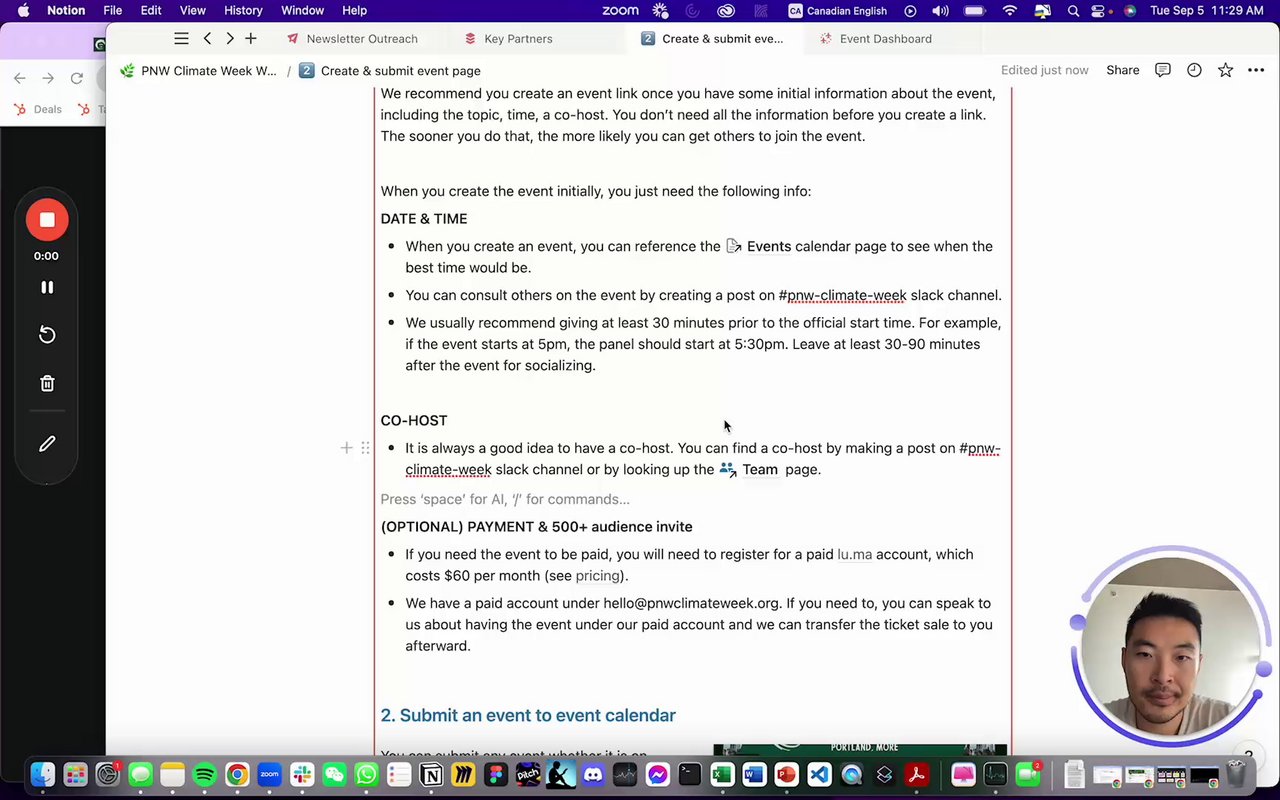
Task: Open Microsoft Excel from the dock
Action: click(x=722, y=774)
